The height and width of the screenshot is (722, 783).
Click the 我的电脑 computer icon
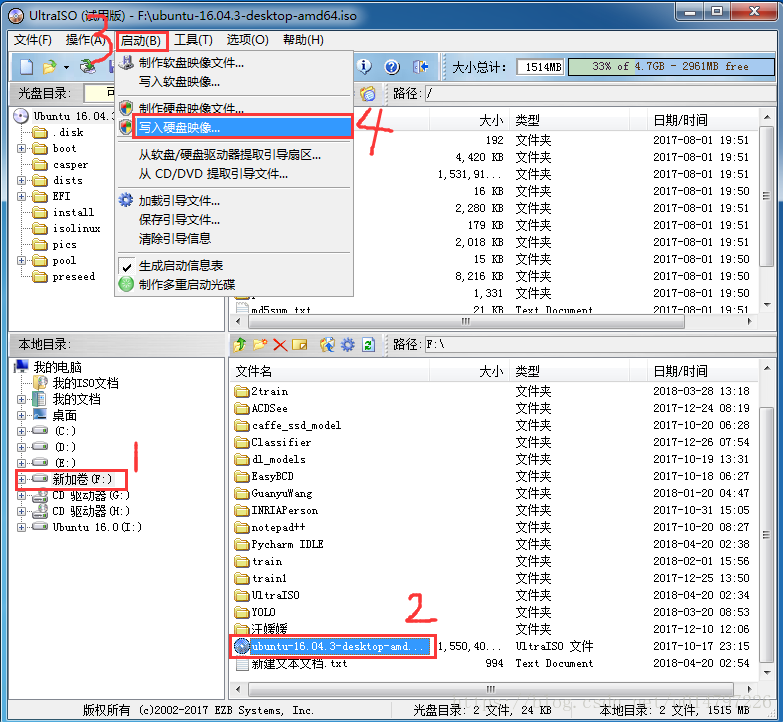[21, 366]
